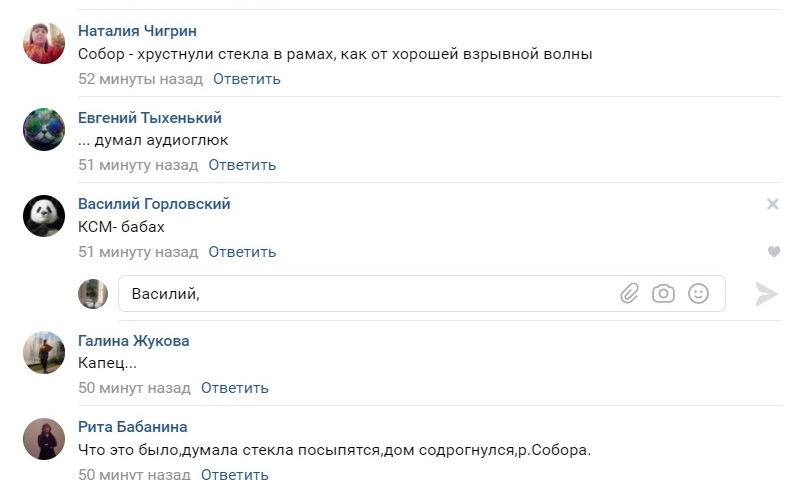Open profile link Рита Бабанина

click(x=133, y=427)
